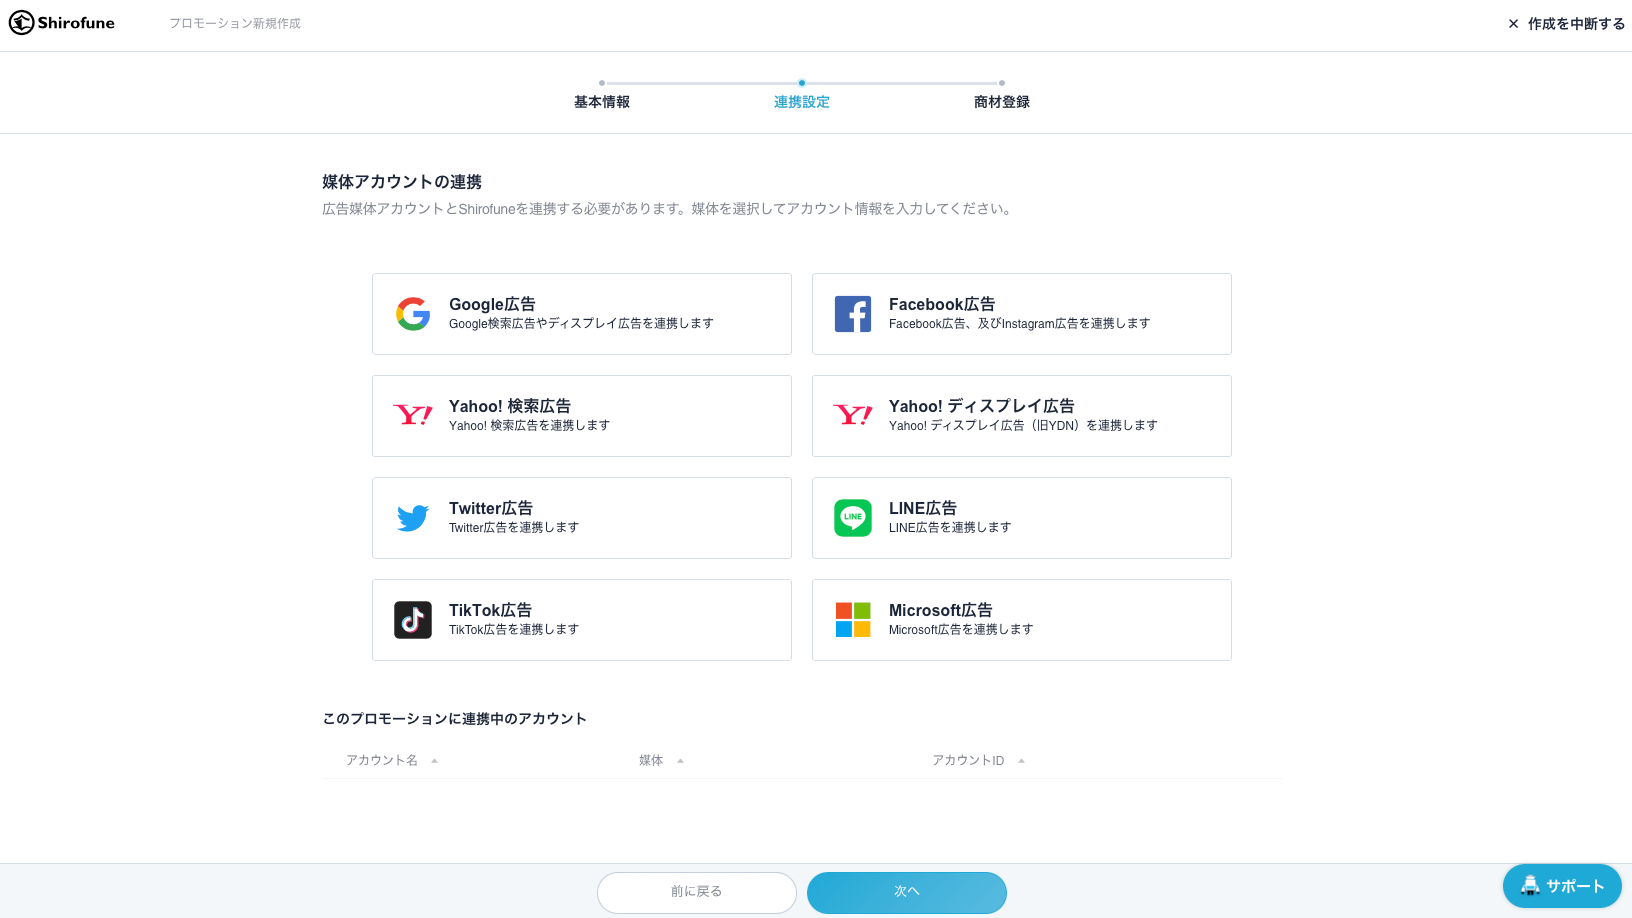Screen dimensions: 1632x918
Task: Click the X icon beside 作成を中断する
Action: pyautogui.click(x=1513, y=24)
